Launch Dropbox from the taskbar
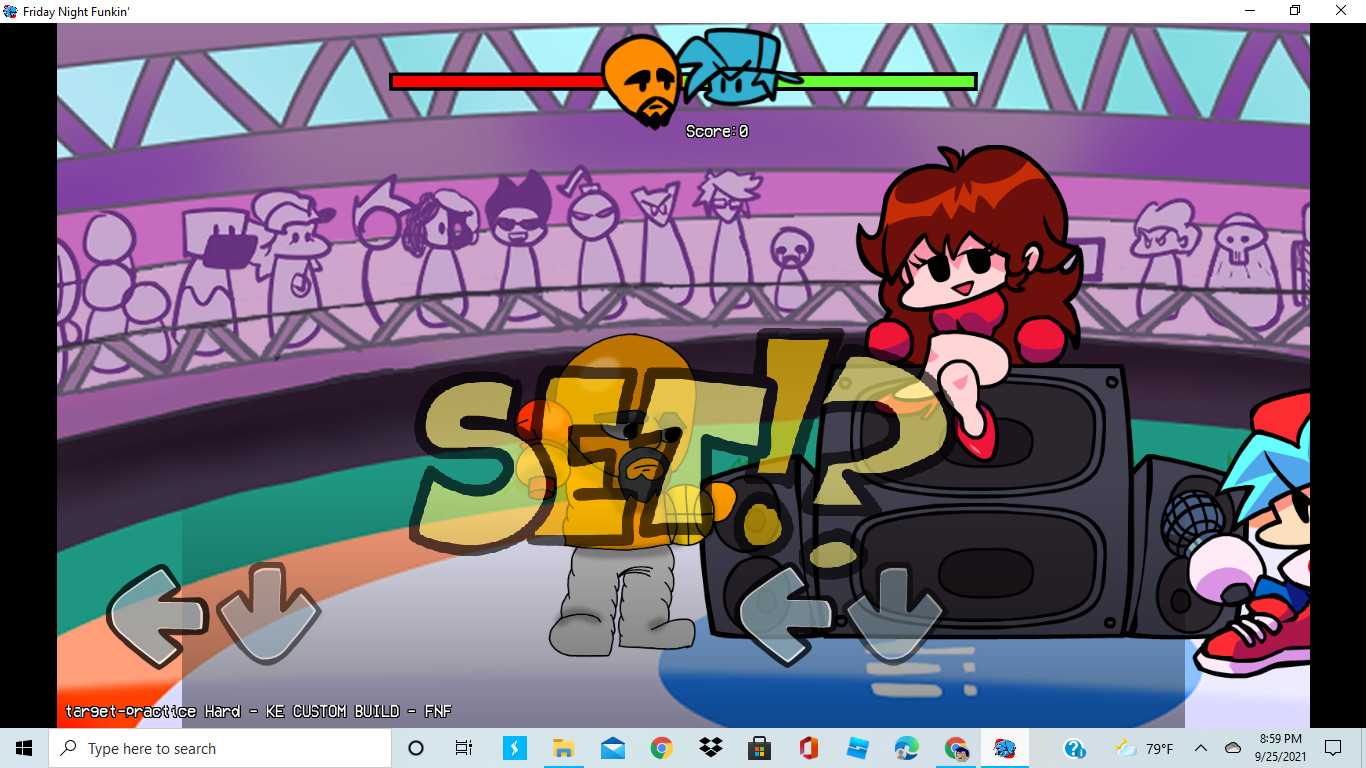The height and width of the screenshot is (768, 1366). coord(710,748)
